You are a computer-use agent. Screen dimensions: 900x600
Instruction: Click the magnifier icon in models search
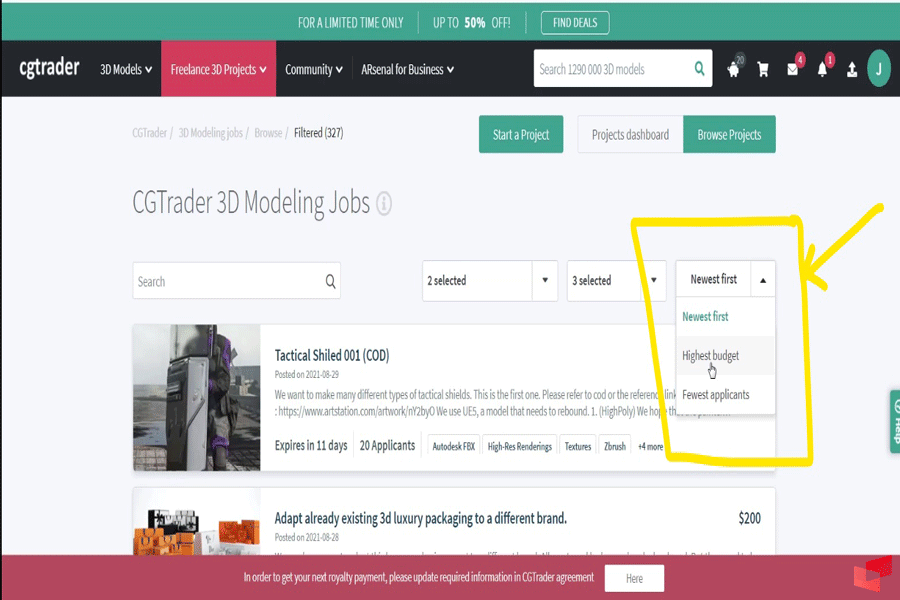point(700,69)
